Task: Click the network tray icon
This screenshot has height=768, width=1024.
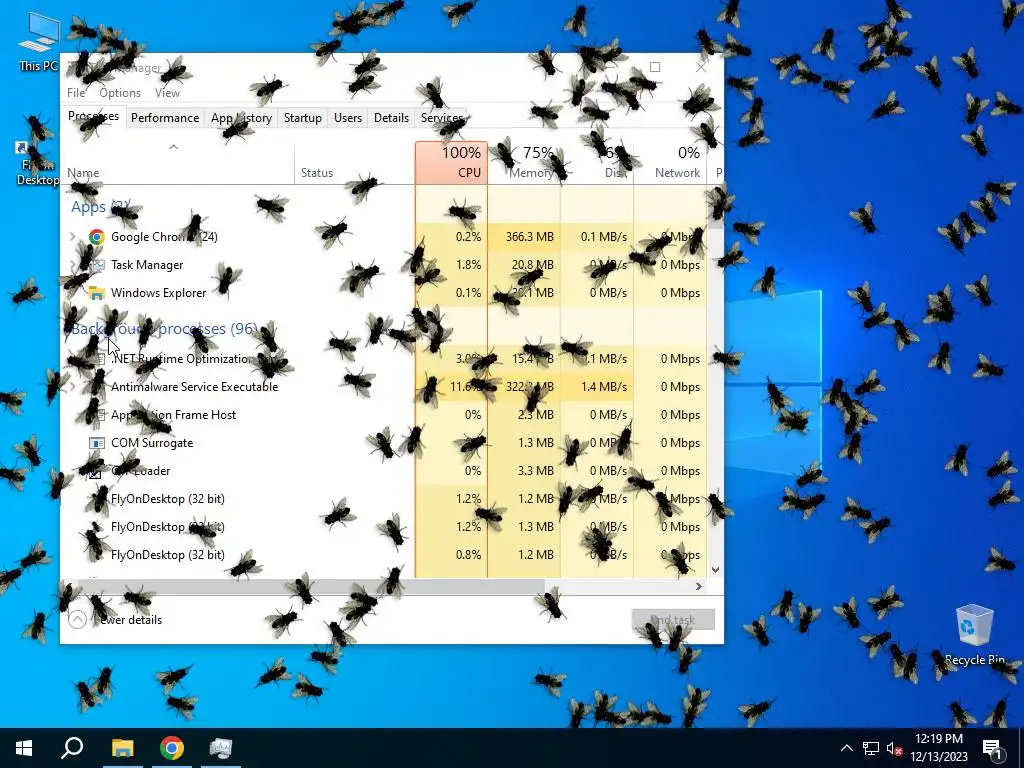Action: (x=871, y=748)
